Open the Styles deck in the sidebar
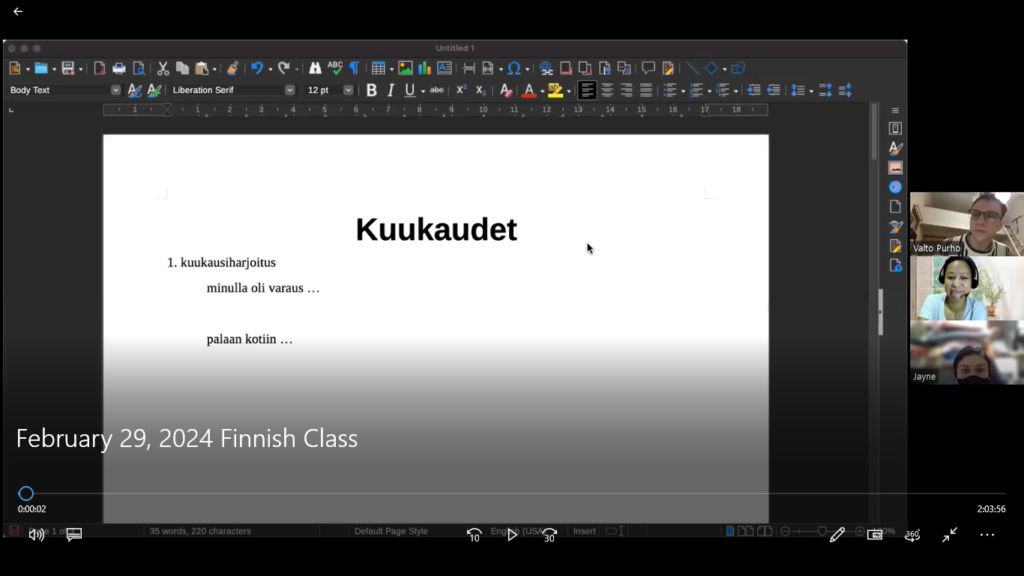The height and width of the screenshot is (576, 1024). click(895, 147)
